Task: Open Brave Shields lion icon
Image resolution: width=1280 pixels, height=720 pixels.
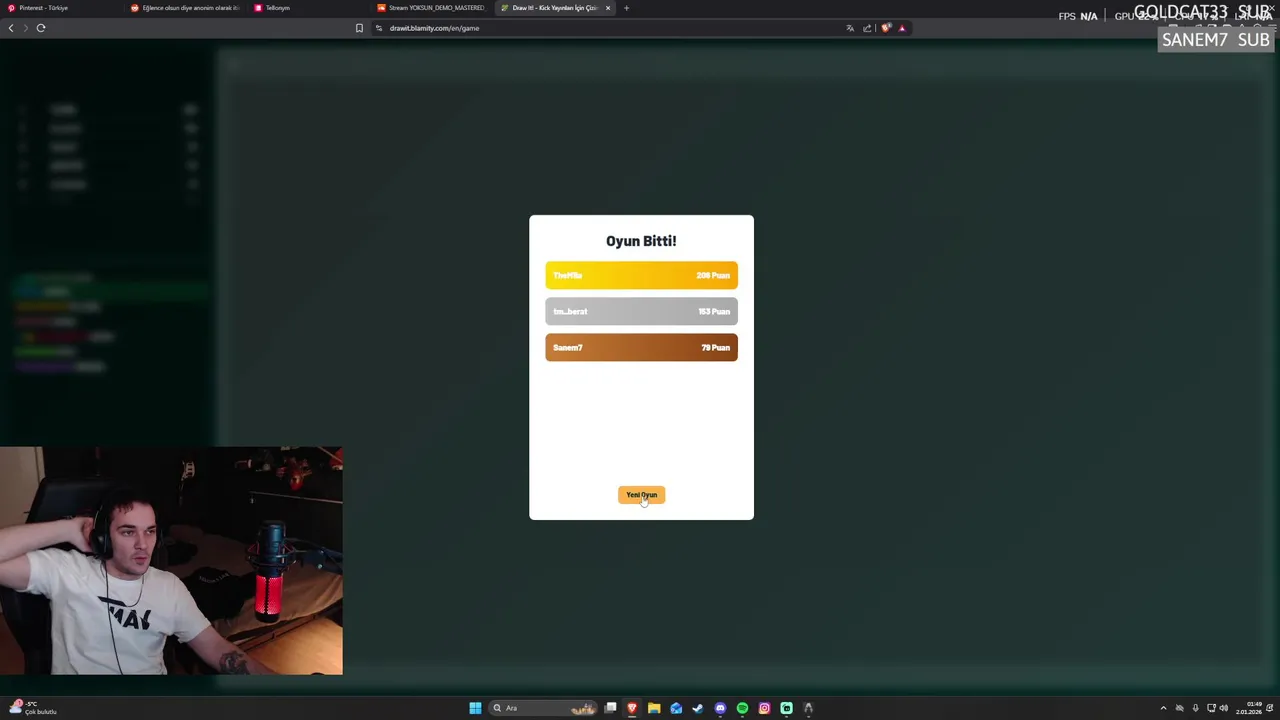Action: 886,28
